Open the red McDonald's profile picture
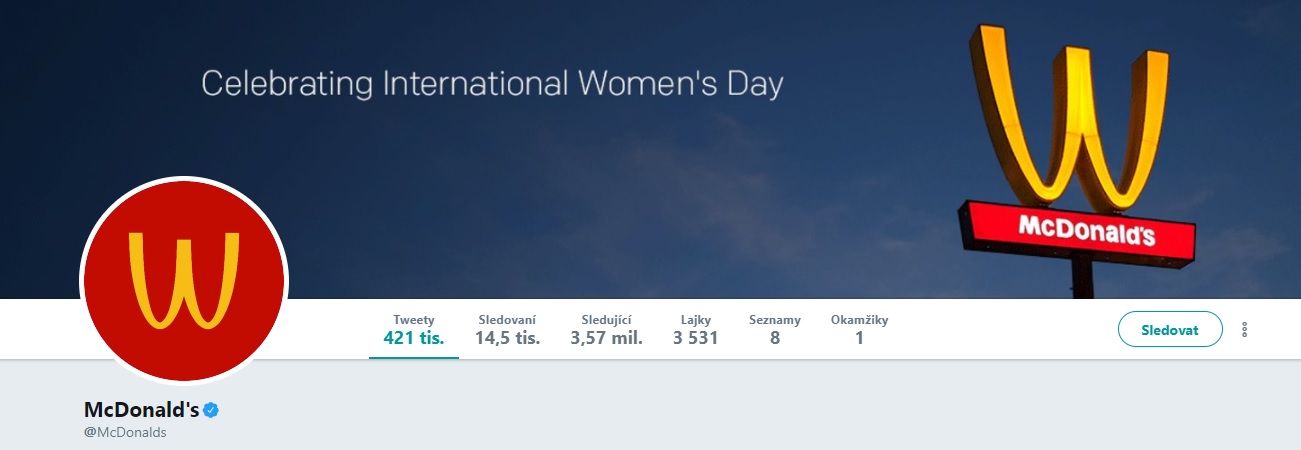Screen dimensions: 1301x450 point(184,281)
